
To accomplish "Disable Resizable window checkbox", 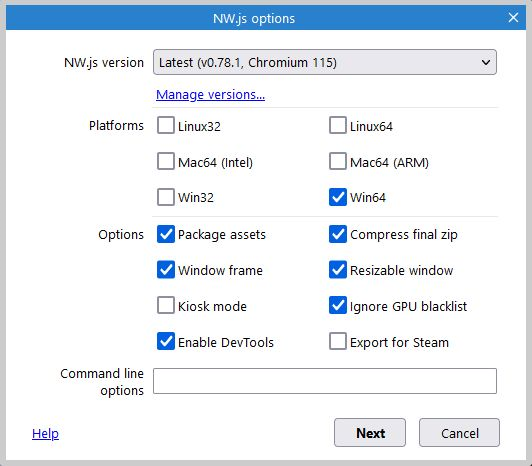I will point(338,269).
